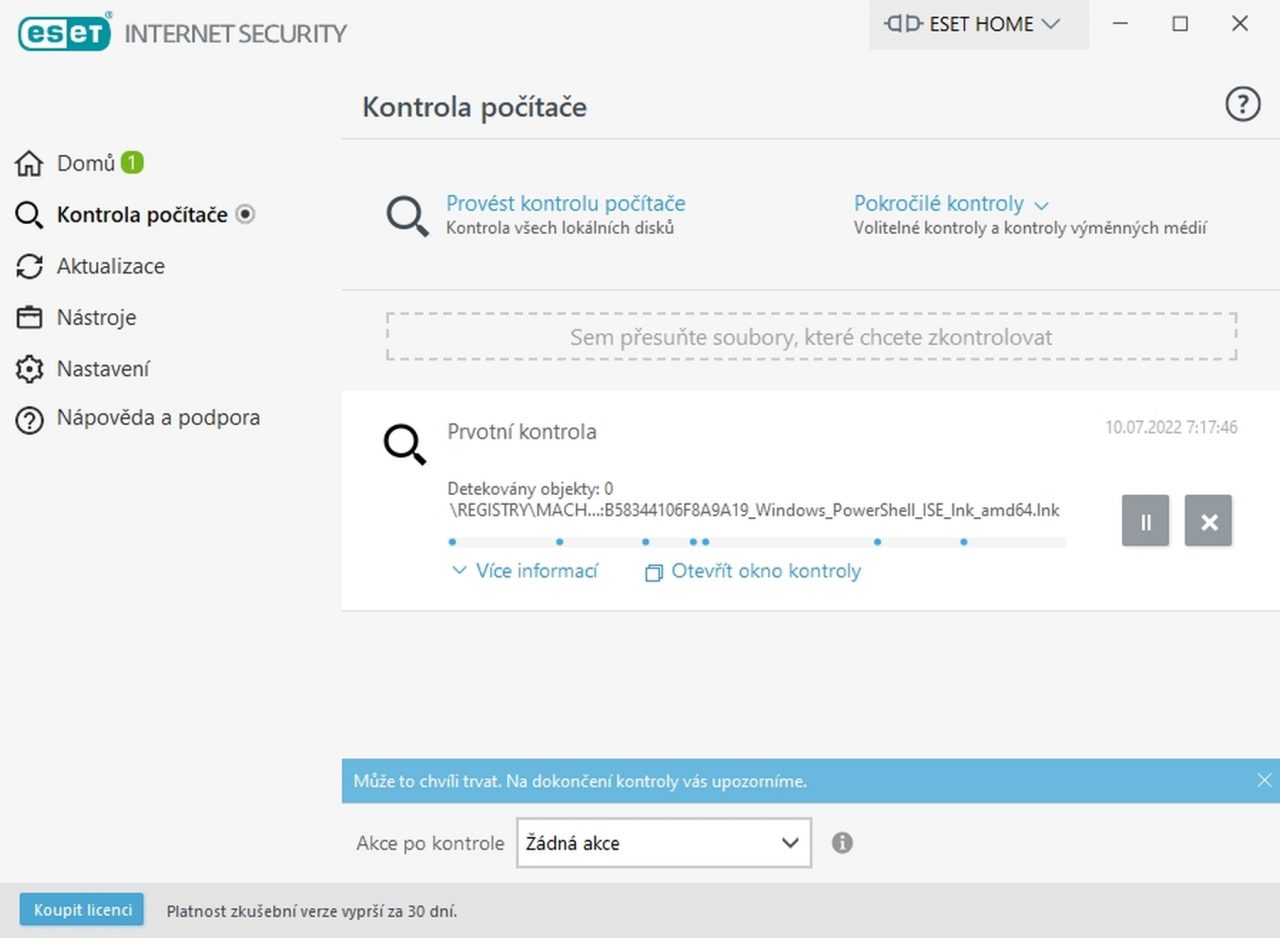The width and height of the screenshot is (1280, 938).
Task: Select Nástroje in the sidebar
Action: tap(96, 318)
